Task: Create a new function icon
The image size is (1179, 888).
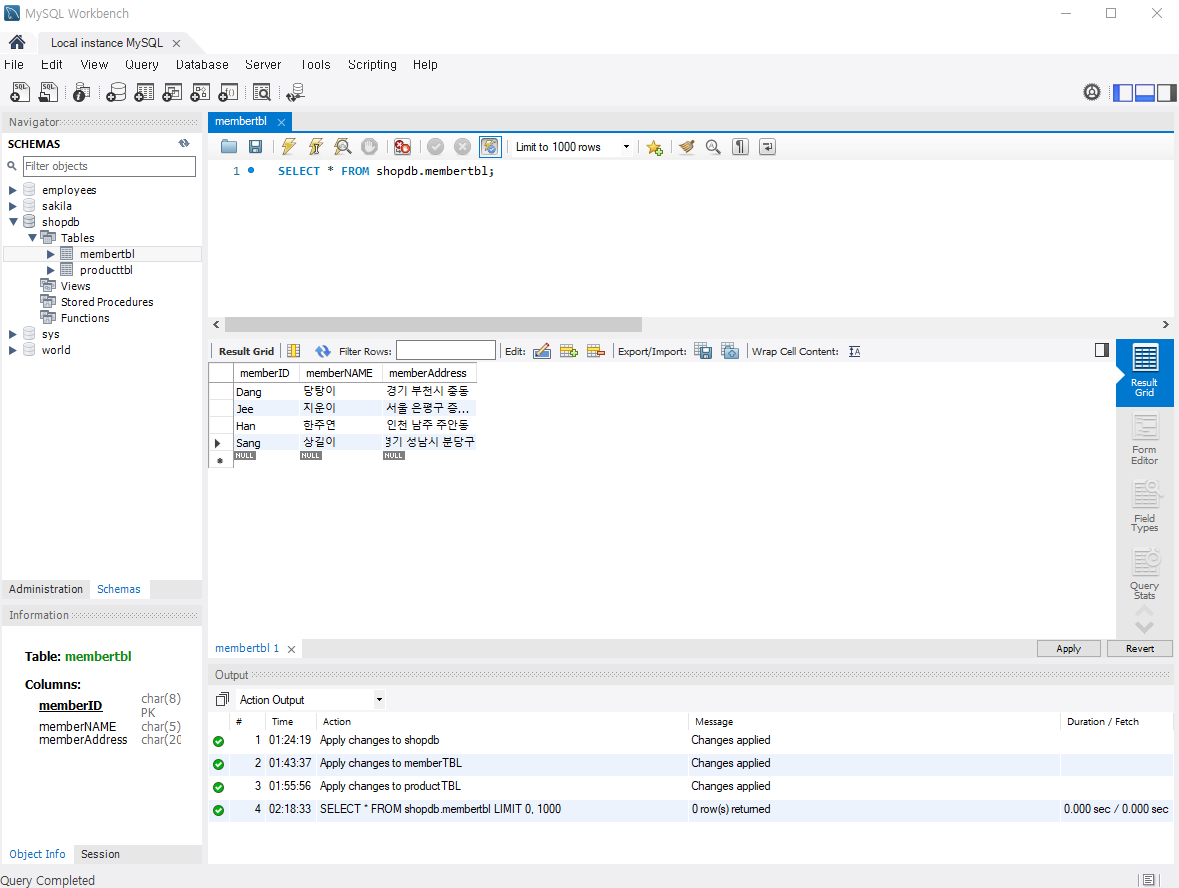Action: [x=228, y=92]
